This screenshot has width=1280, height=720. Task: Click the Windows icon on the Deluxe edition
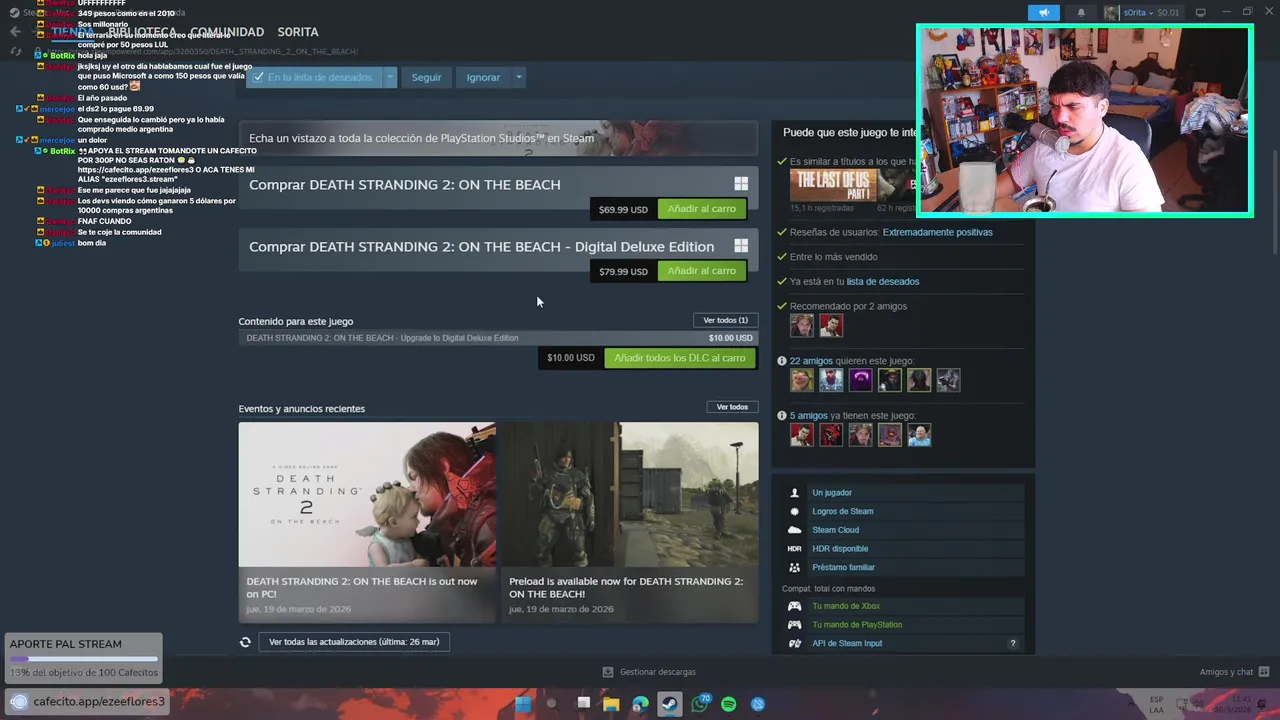click(741, 246)
